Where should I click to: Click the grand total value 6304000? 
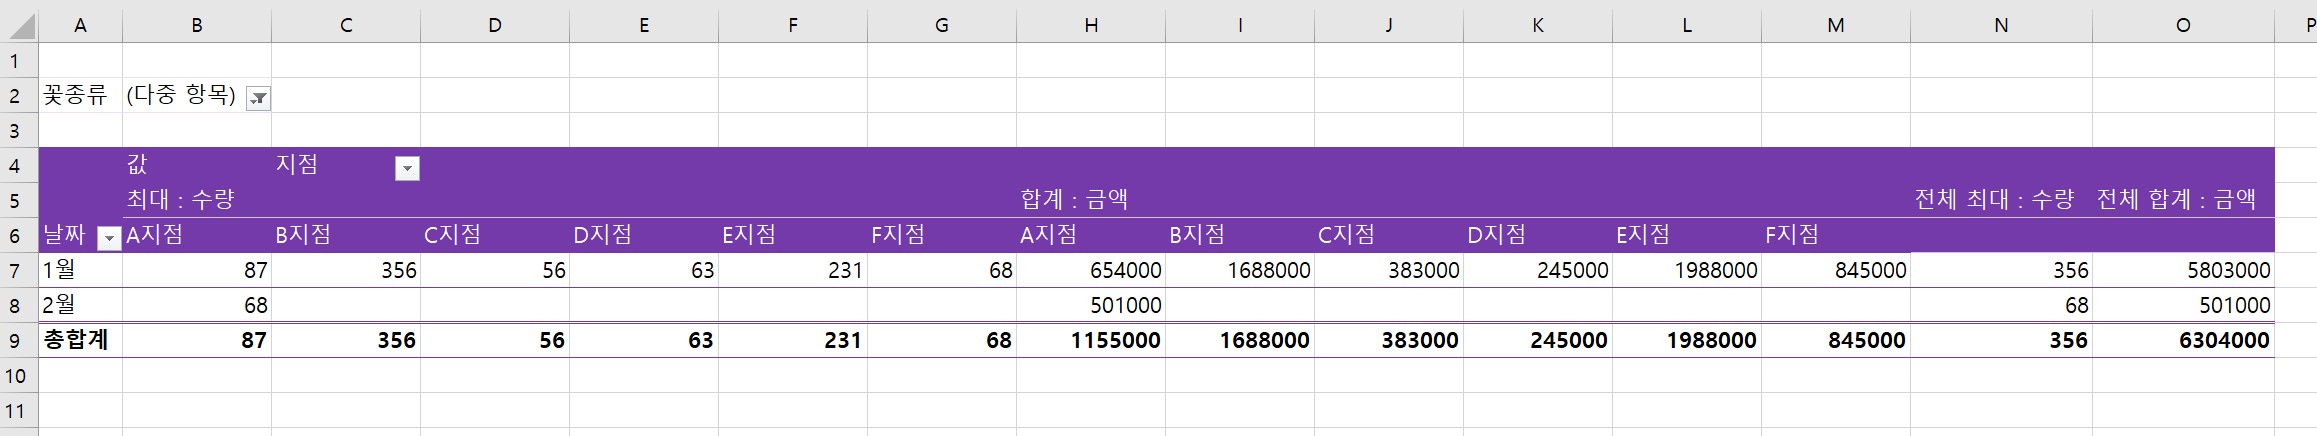click(x=2183, y=340)
